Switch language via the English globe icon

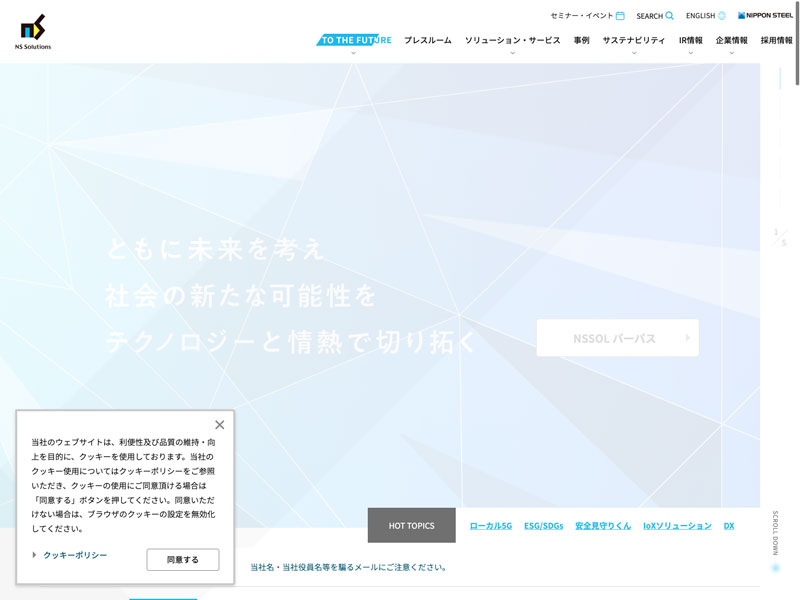[x=721, y=16]
